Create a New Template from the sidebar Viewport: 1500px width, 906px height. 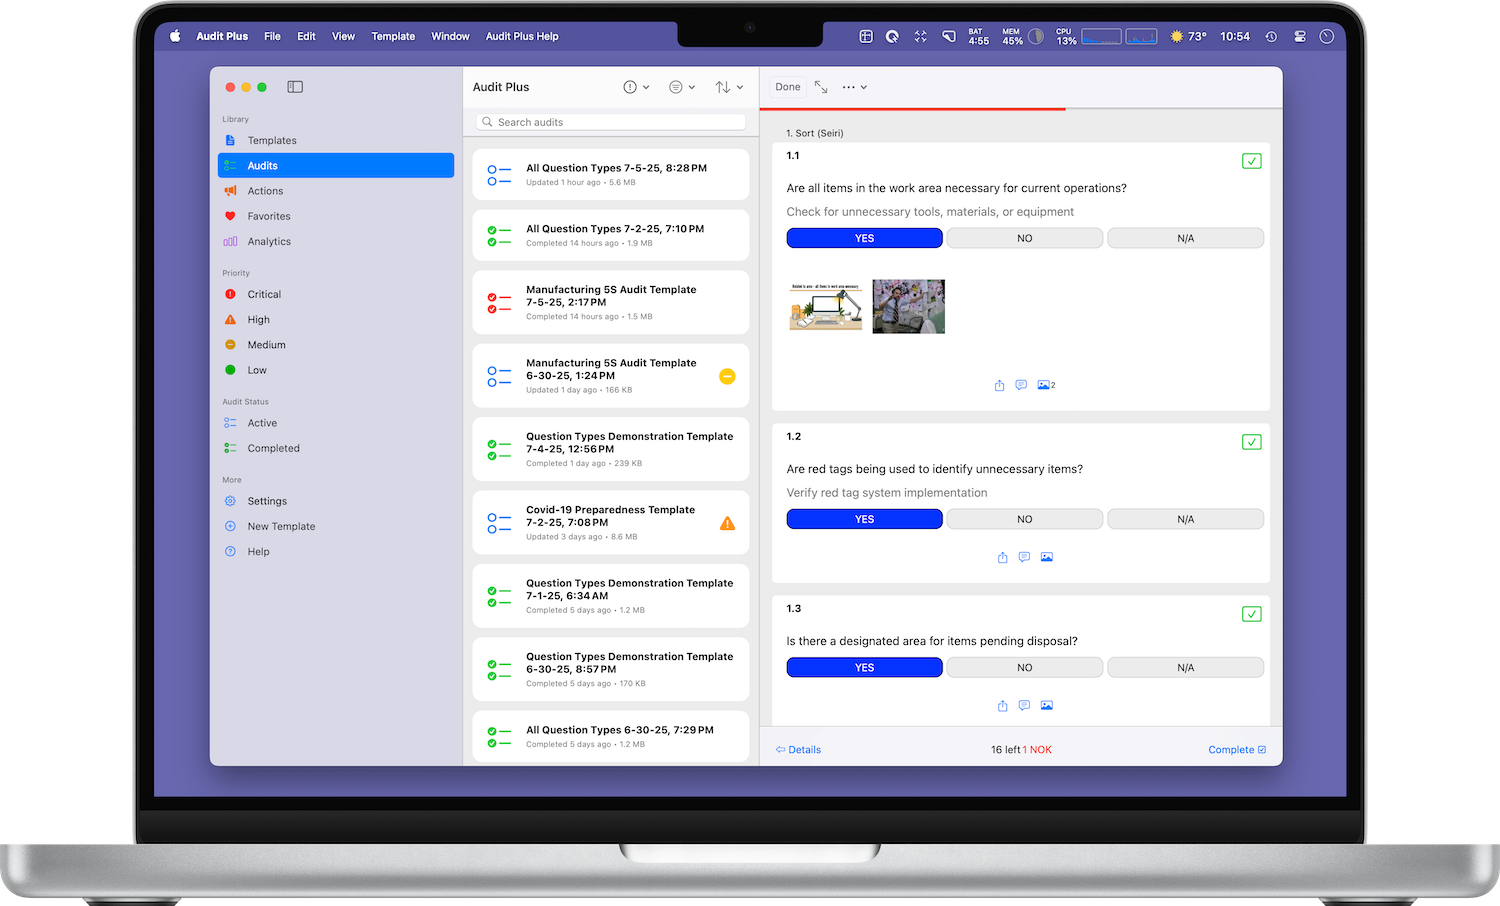(336, 527)
